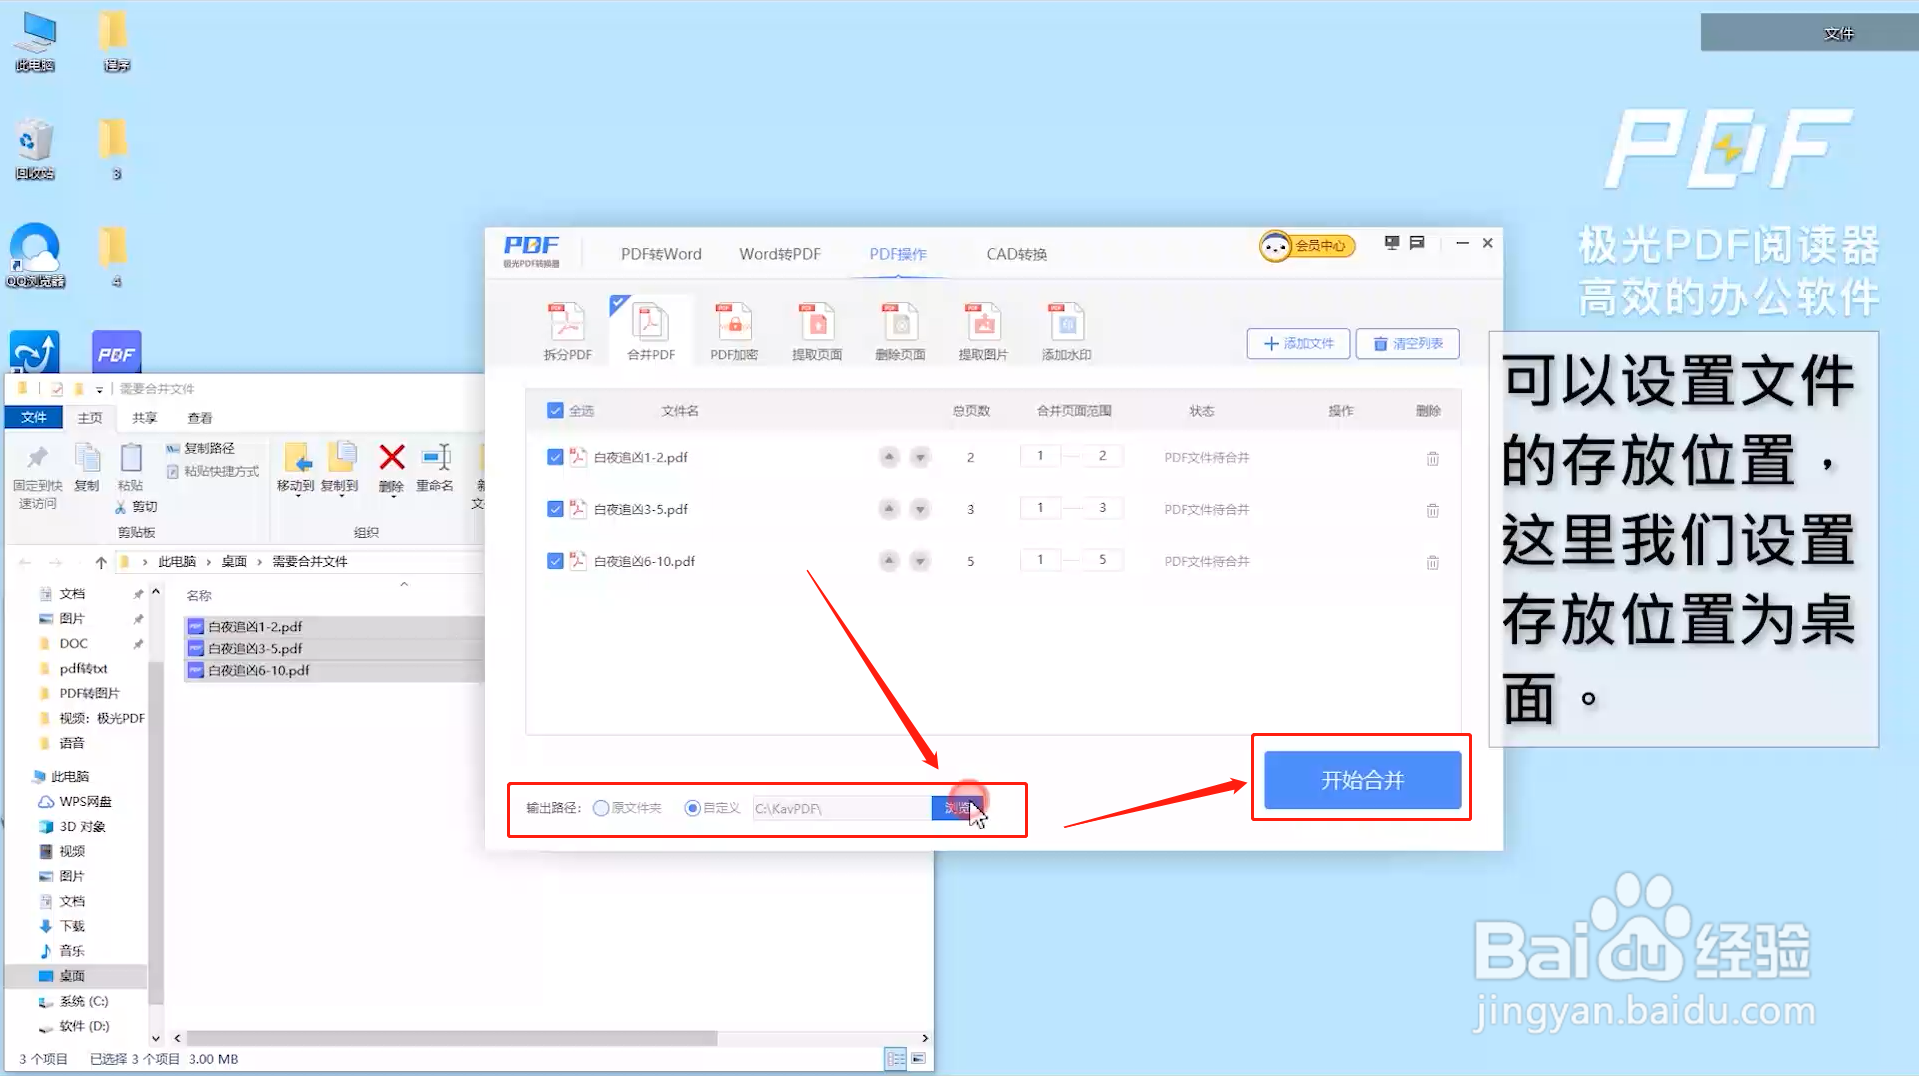Uncheck the 白夜追凶6-10.pdf row checkbox

(x=555, y=561)
